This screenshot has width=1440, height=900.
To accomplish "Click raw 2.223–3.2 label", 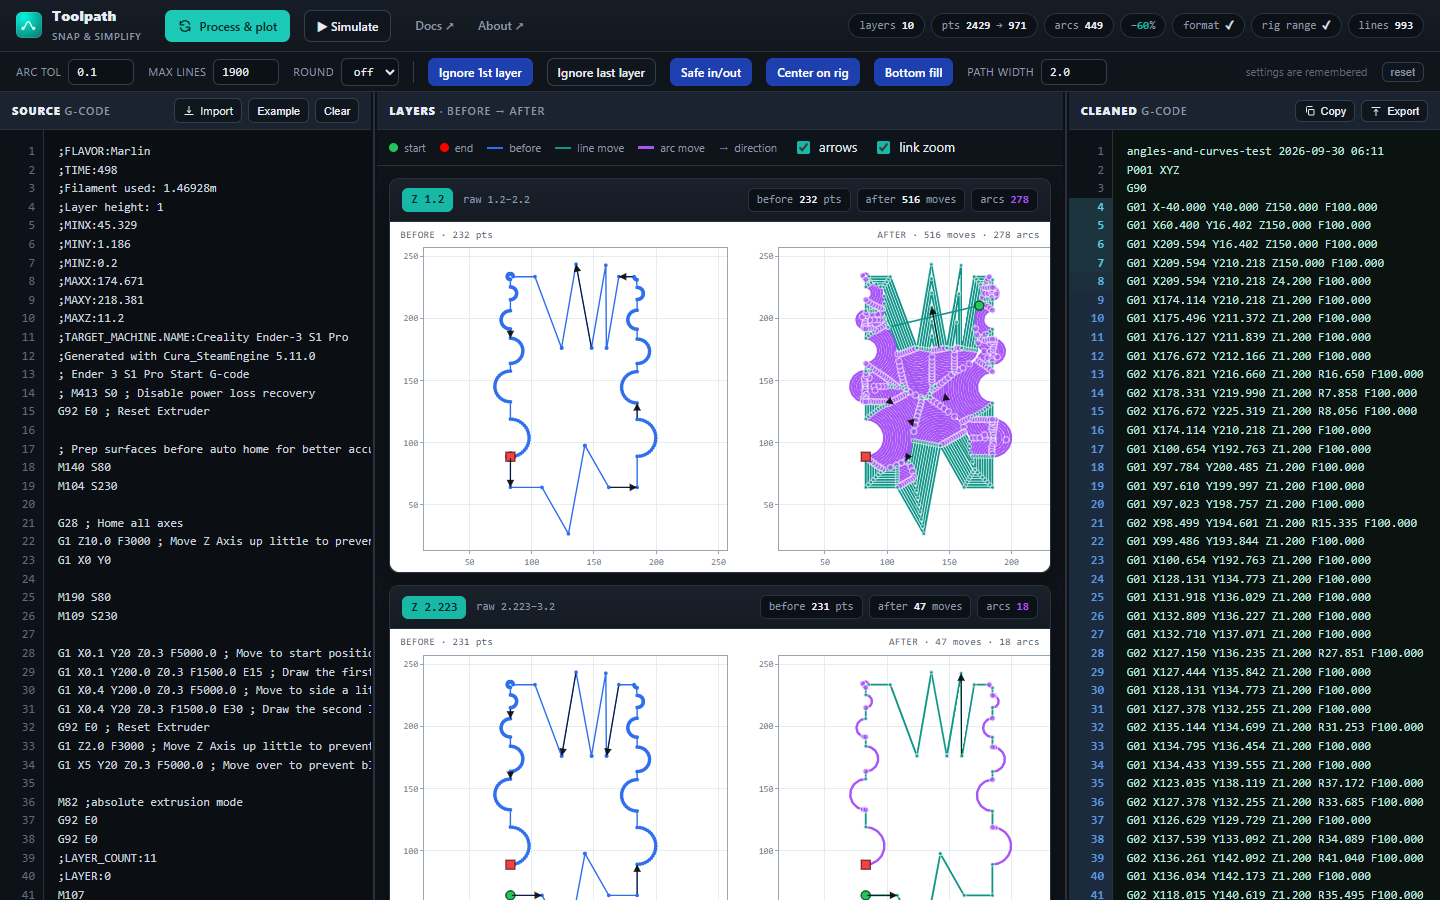I will 516,607.
